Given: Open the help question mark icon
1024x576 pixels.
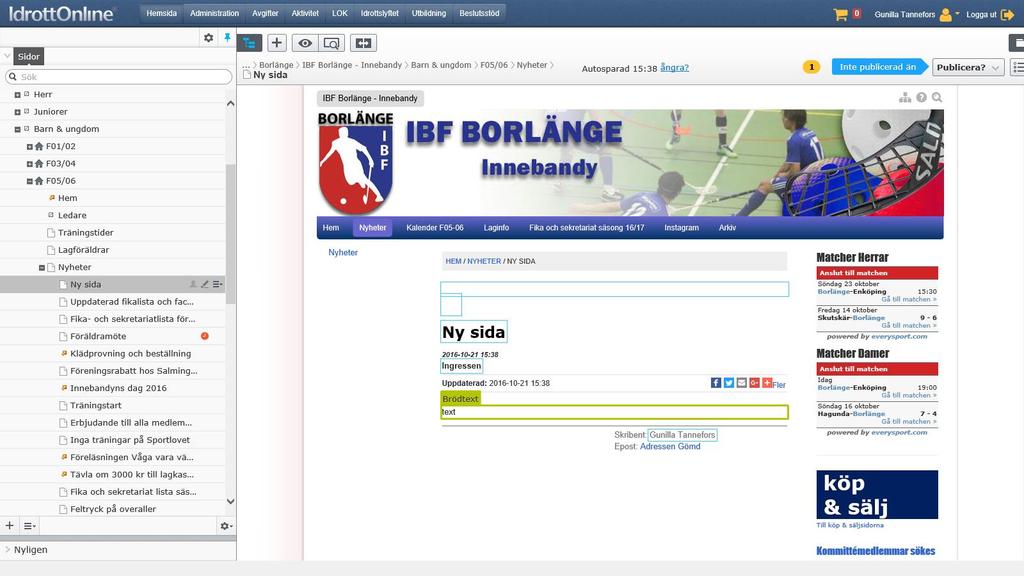Looking at the screenshot, I should [921, 97].
